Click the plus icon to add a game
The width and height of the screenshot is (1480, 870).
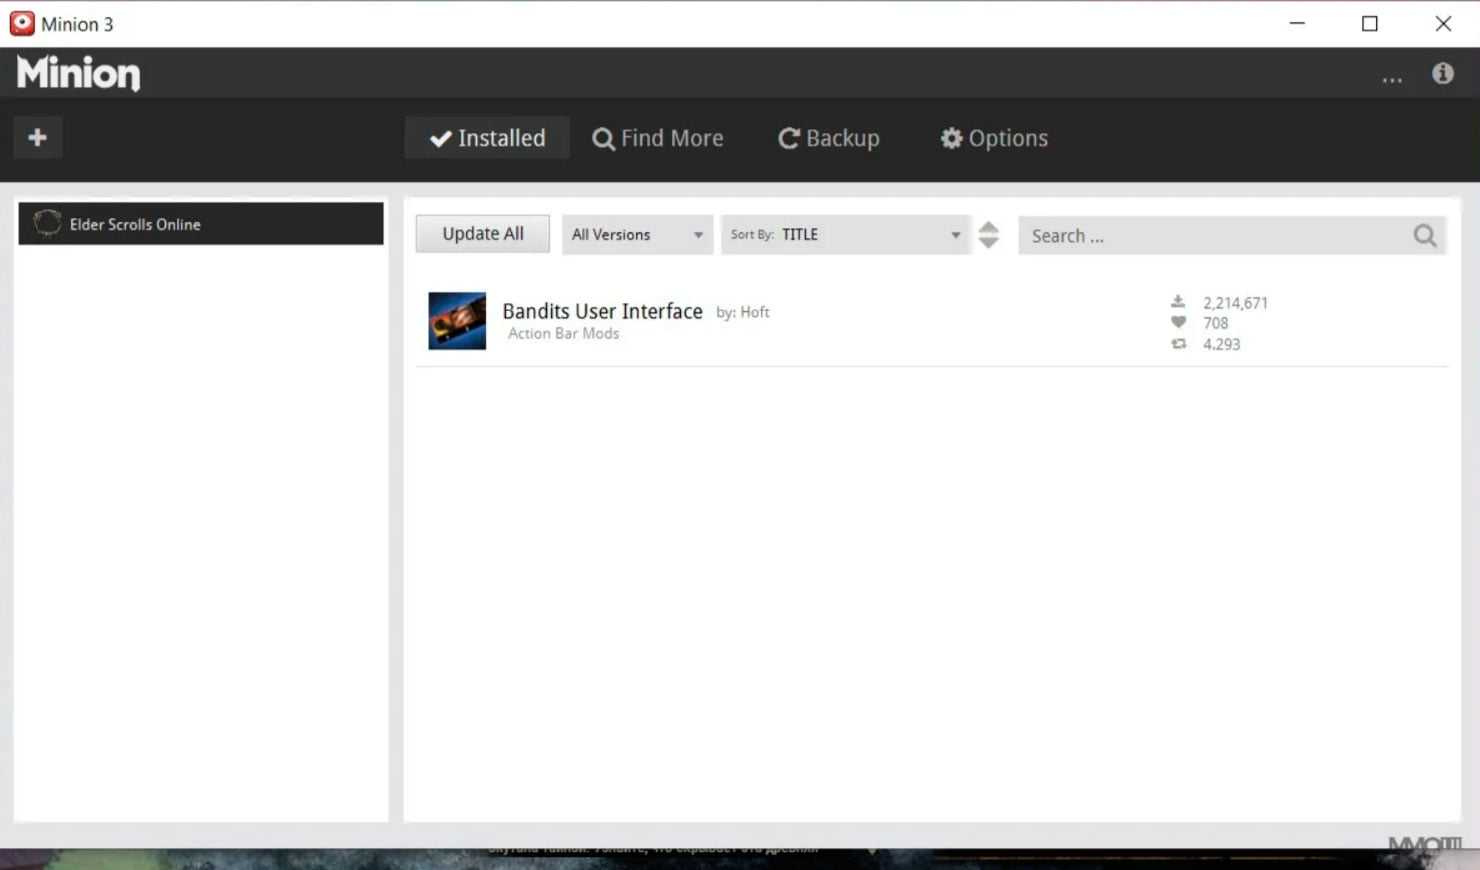[x=38, y=137]
